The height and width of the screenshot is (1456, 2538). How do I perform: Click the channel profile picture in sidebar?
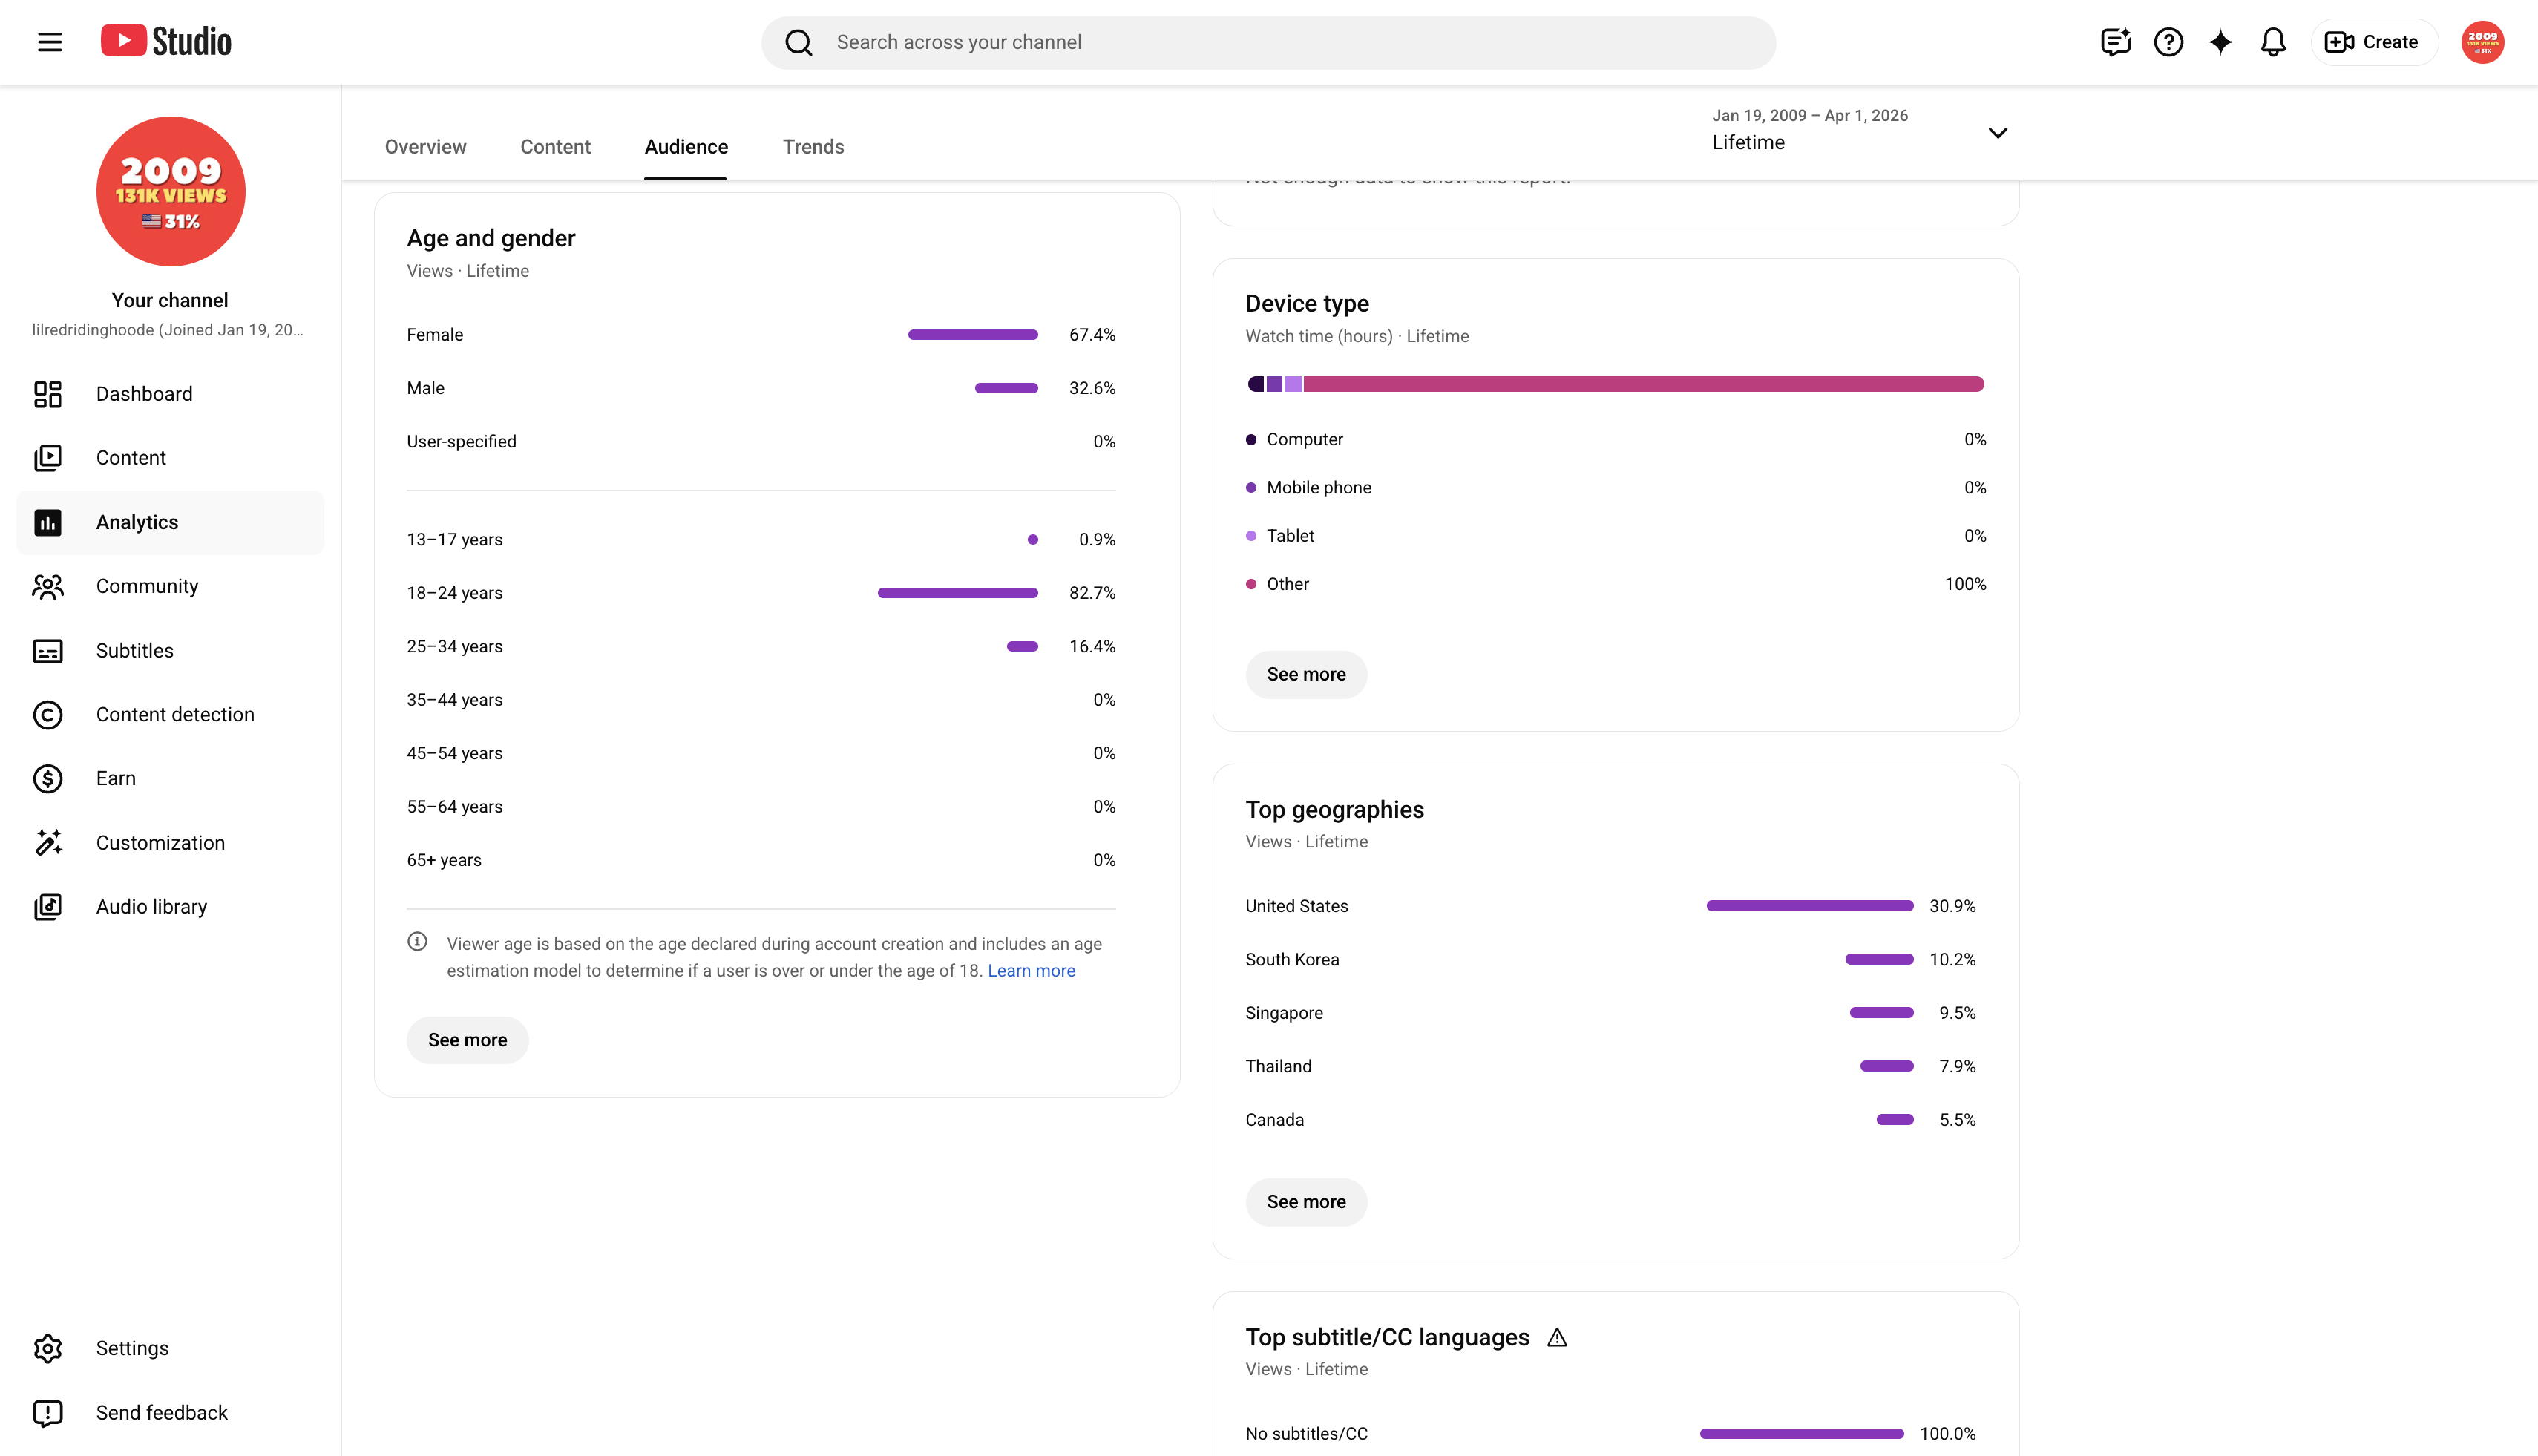[170, 191]
